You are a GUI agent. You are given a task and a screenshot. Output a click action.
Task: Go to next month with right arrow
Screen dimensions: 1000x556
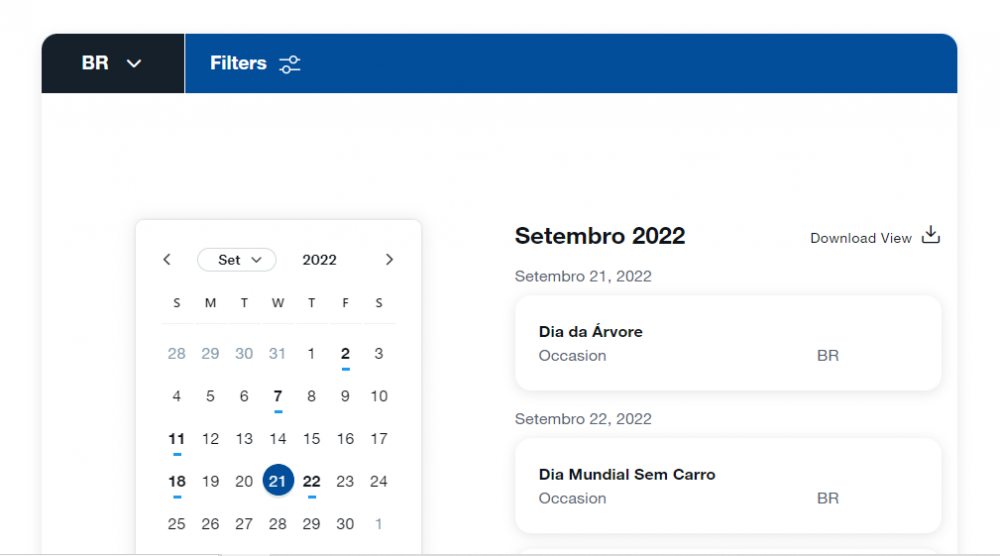tap(389, 260)
